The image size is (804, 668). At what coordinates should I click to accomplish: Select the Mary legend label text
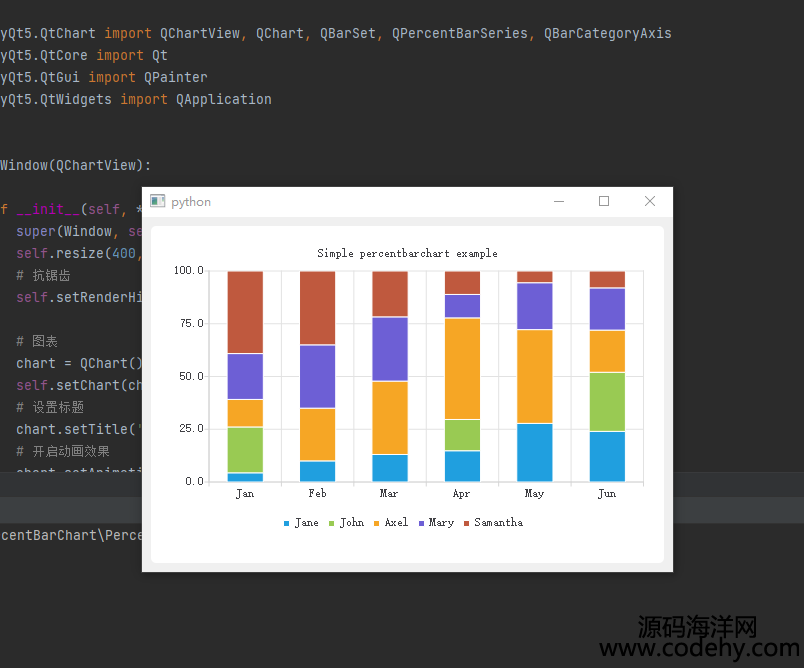click(x=441, y=523)
